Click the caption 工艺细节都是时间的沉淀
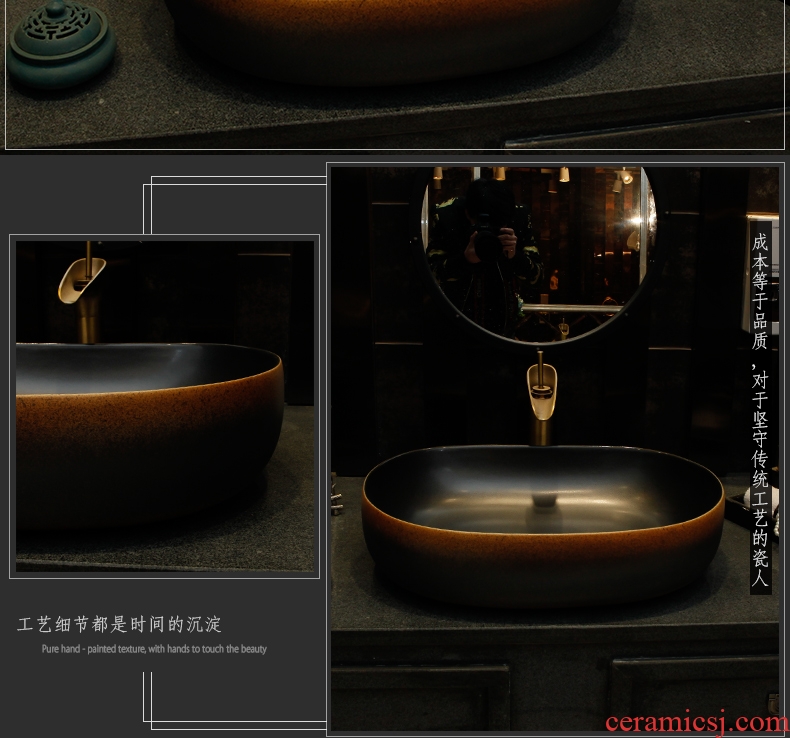 (119, 625)
